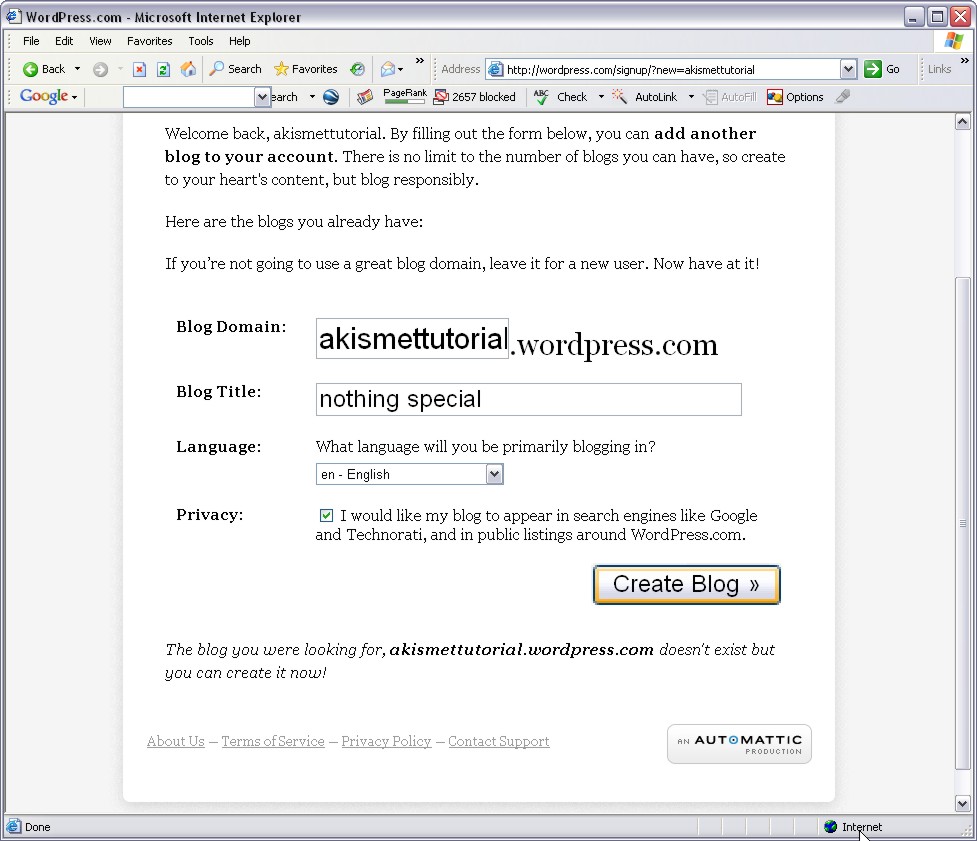Screen dimensions: 977x841
Task: Click the Google toolbar logo
Action: [44, 96]
